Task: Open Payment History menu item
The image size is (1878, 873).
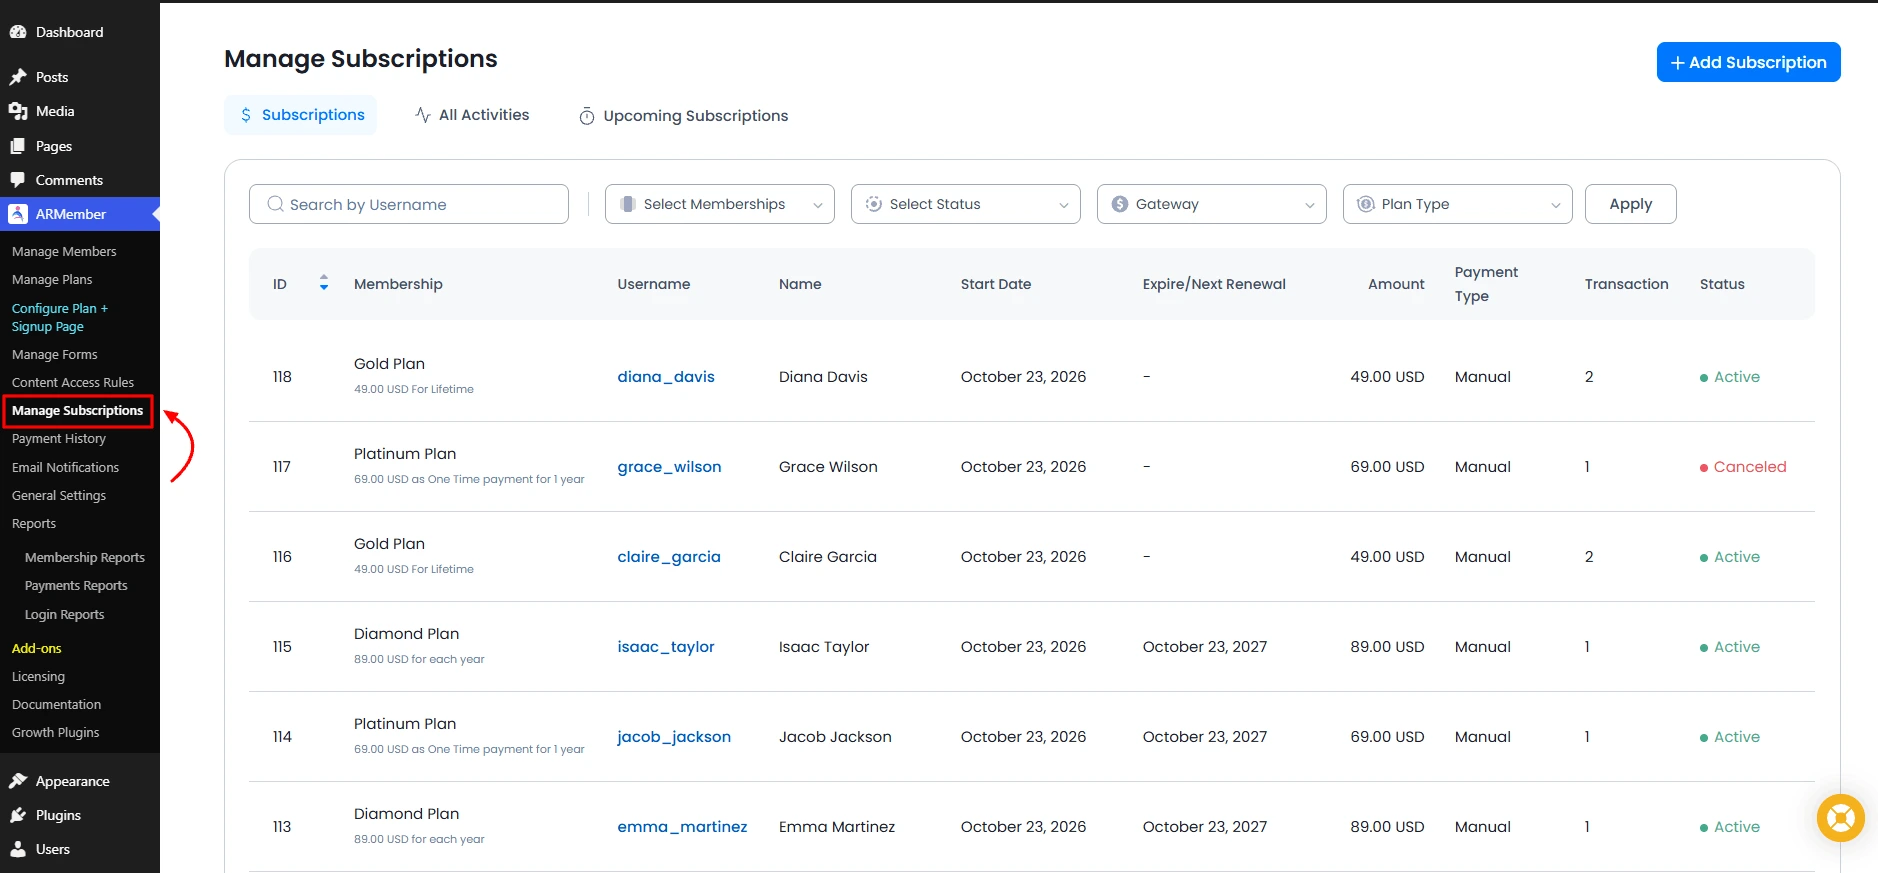Action: pyautogui.click(x=59, y=438)
